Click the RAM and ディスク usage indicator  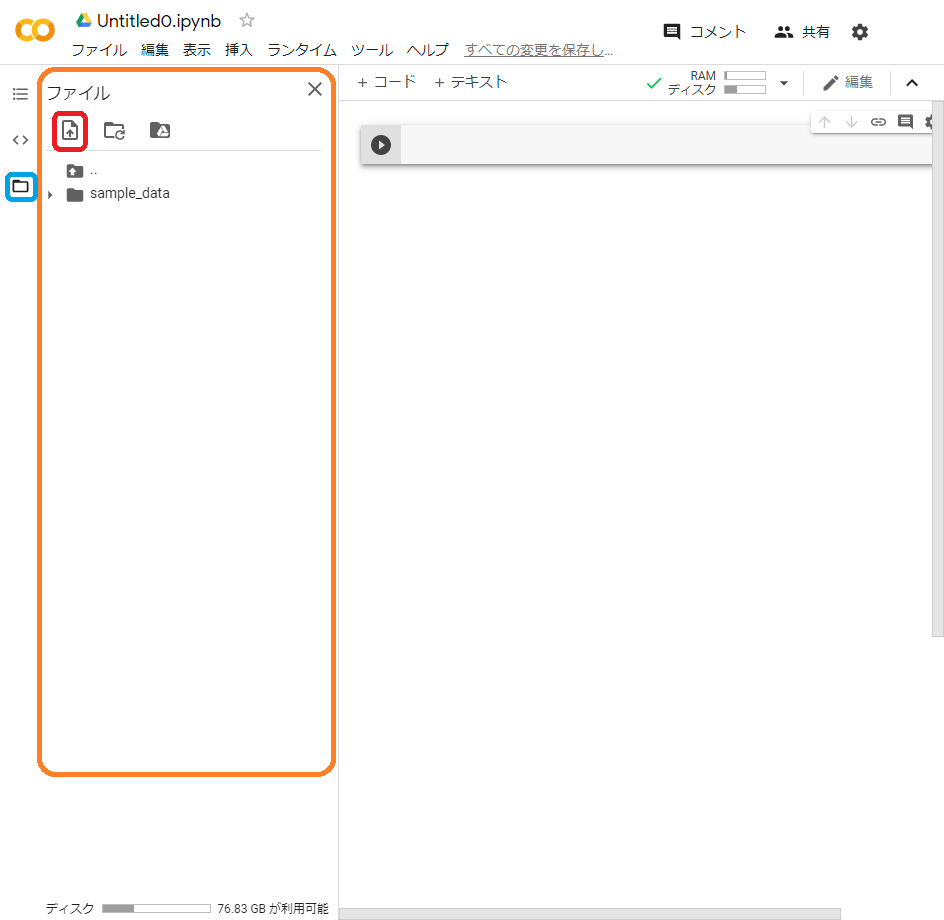coord(716,82)
